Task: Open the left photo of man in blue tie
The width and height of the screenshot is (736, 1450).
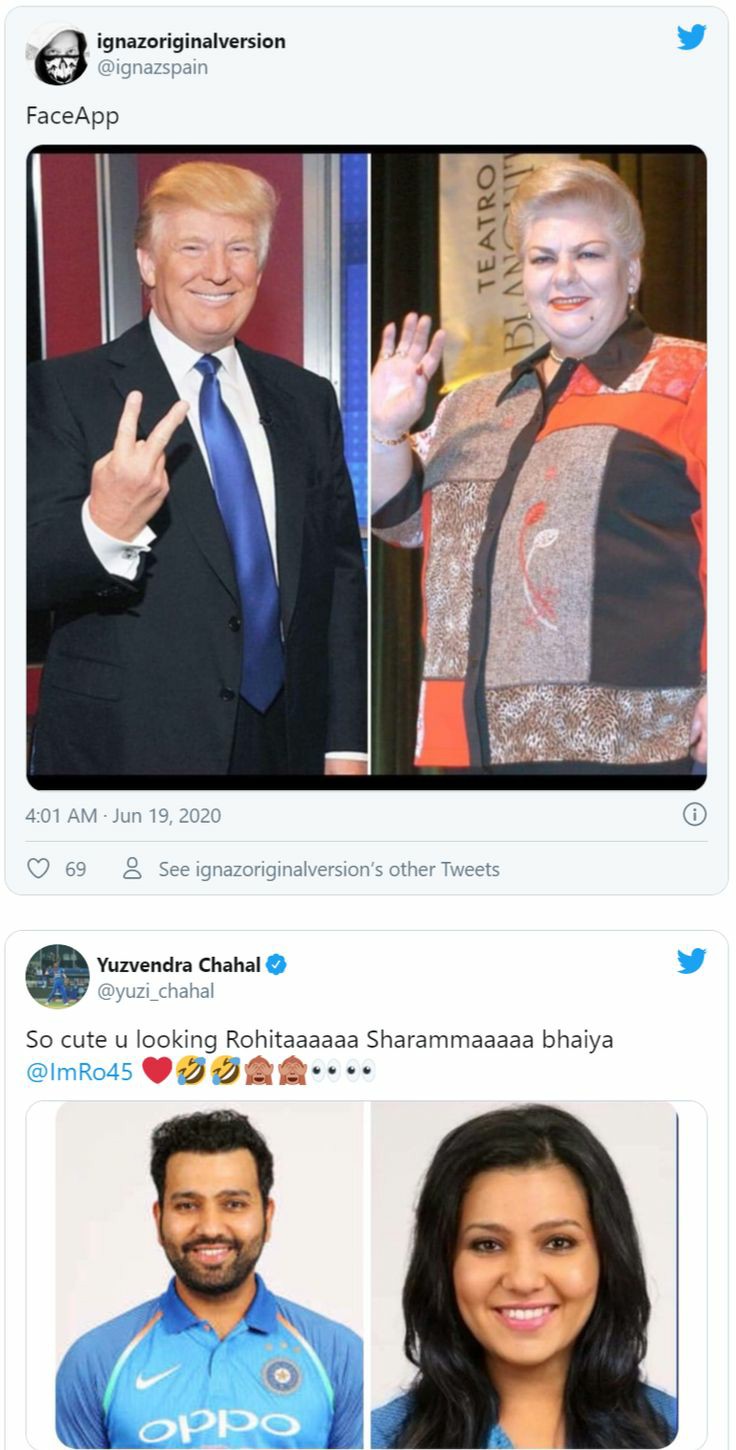Action: point(197,463)
